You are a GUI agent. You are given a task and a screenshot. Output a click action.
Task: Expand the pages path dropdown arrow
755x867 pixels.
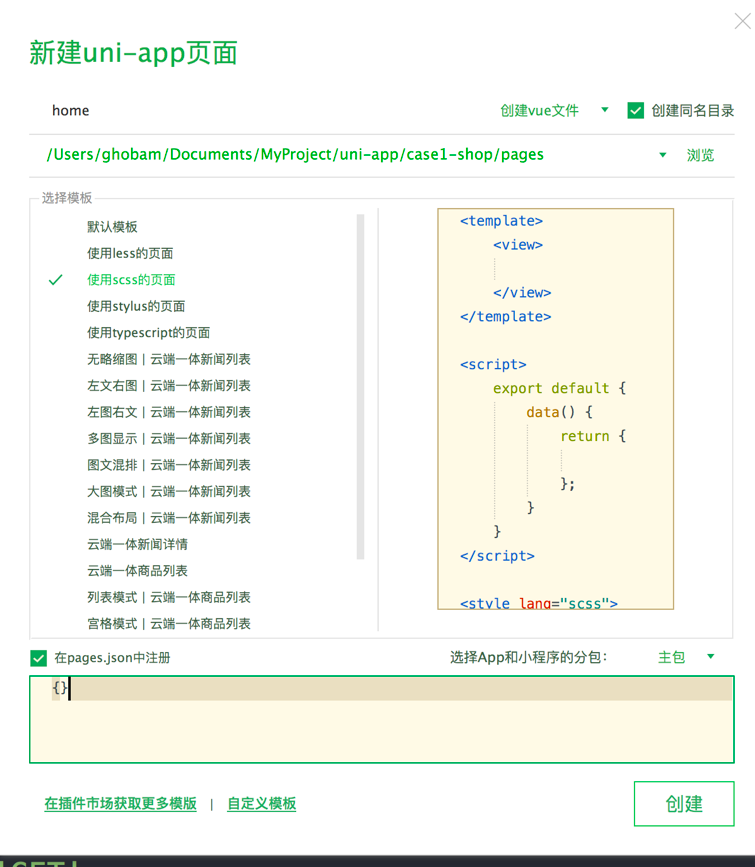663,155
